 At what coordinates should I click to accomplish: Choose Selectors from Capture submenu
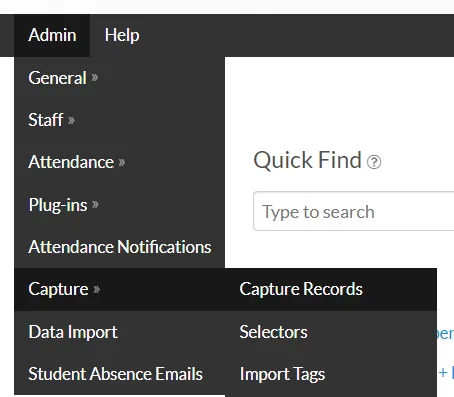coord(331,332)
